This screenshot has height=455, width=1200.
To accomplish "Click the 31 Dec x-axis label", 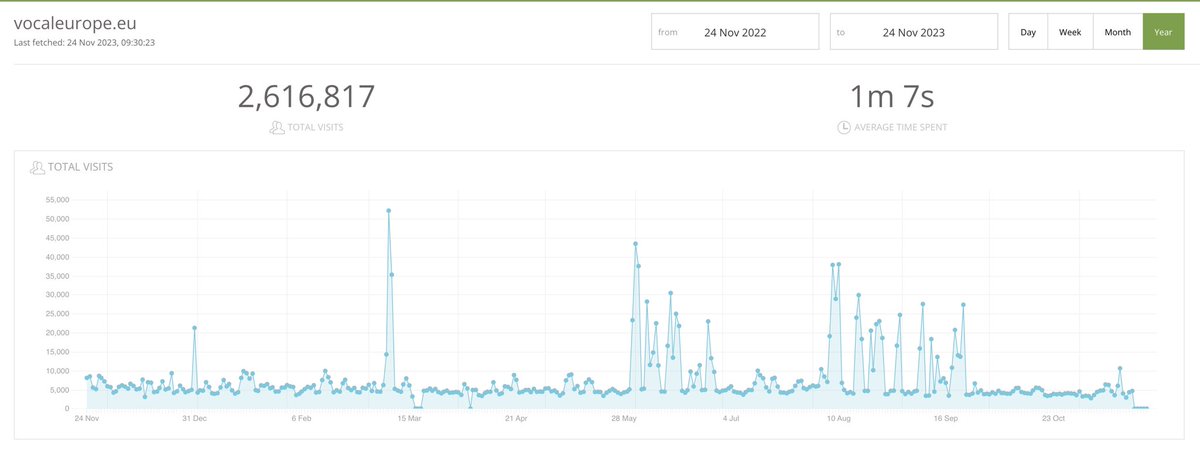I will pos(194,418).
